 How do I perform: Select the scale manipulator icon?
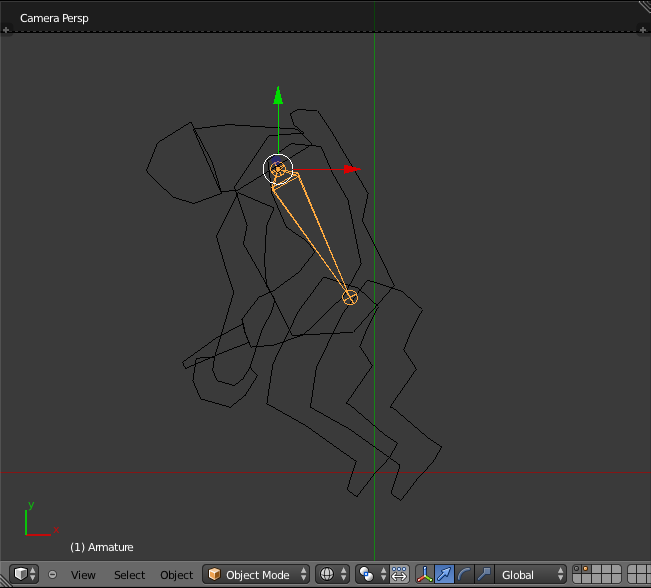tap(485, 575)
